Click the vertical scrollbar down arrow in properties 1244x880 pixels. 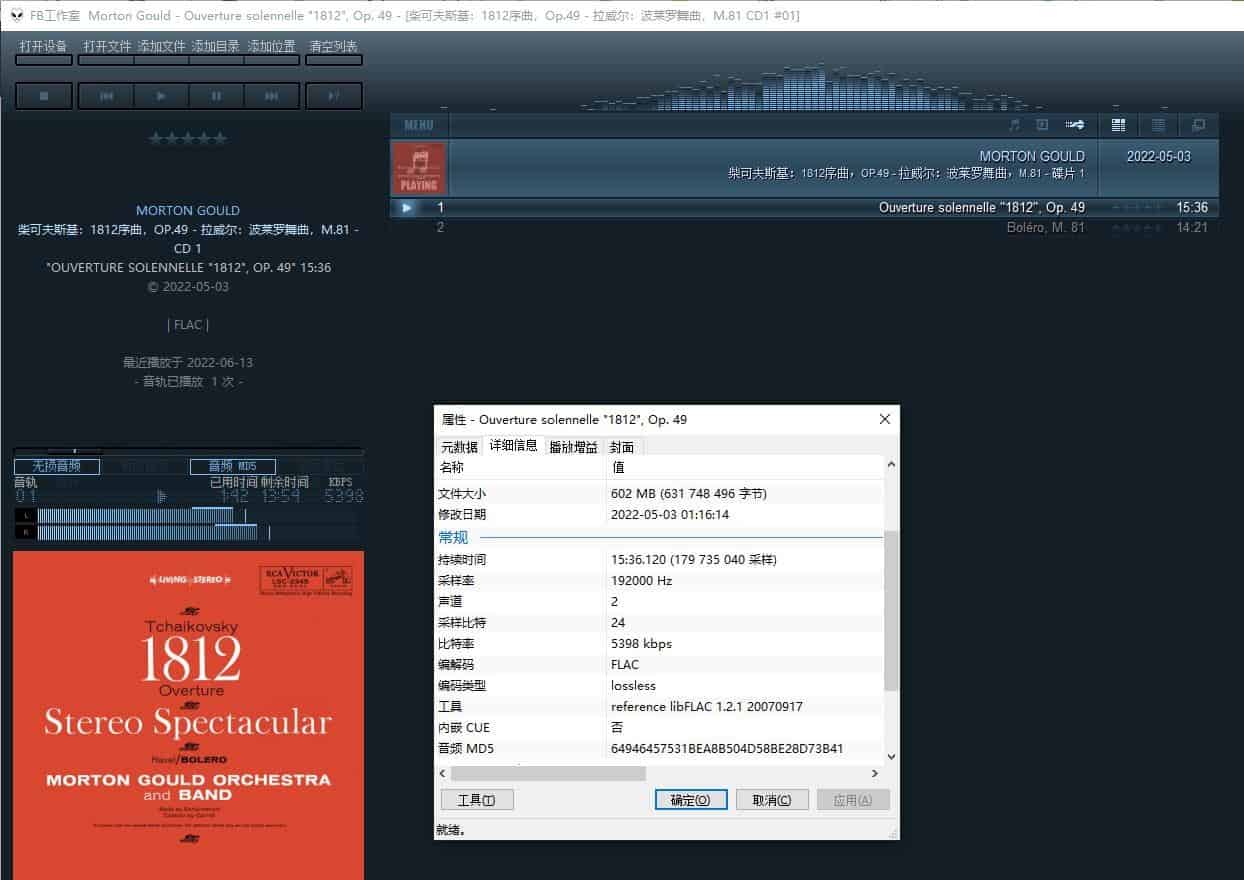[x=892, y=757]
